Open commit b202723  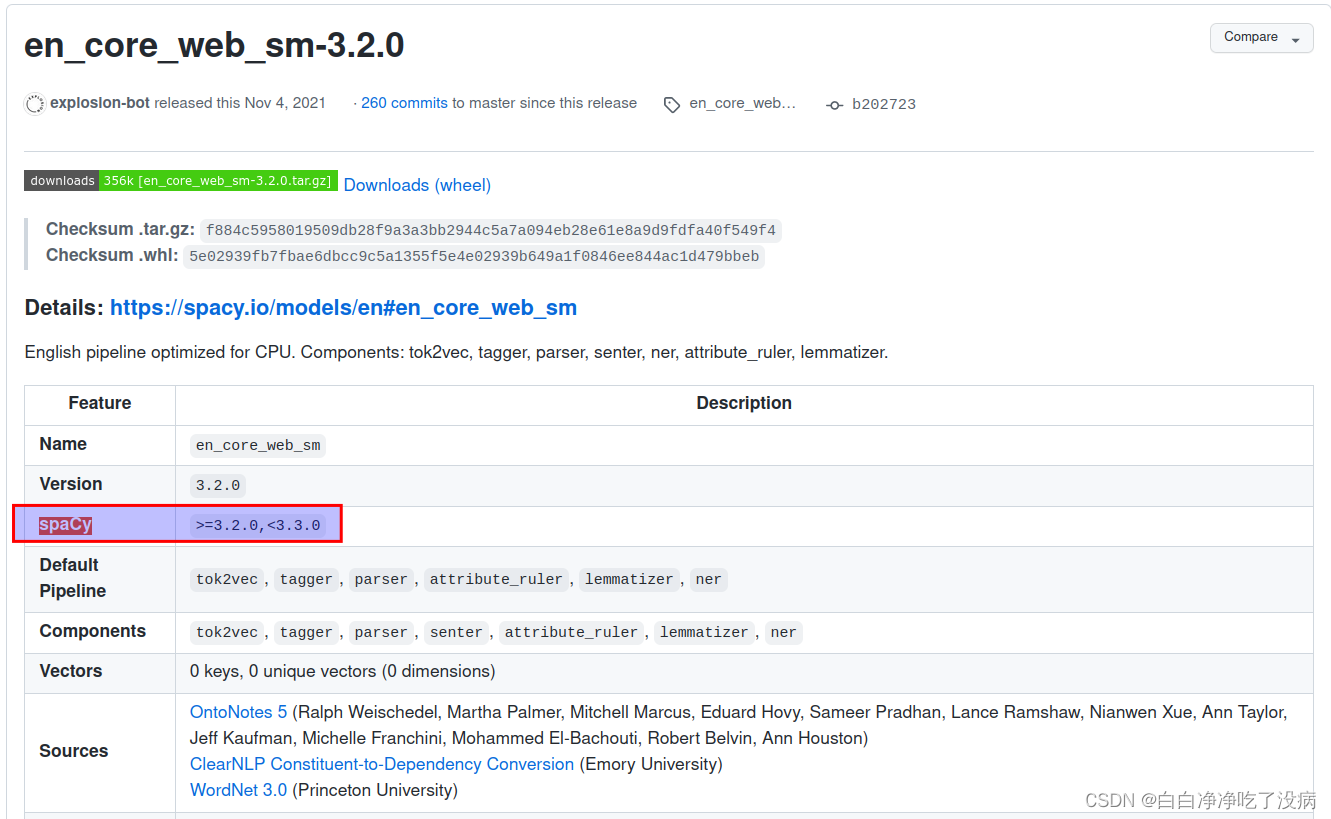click(884, 104)
